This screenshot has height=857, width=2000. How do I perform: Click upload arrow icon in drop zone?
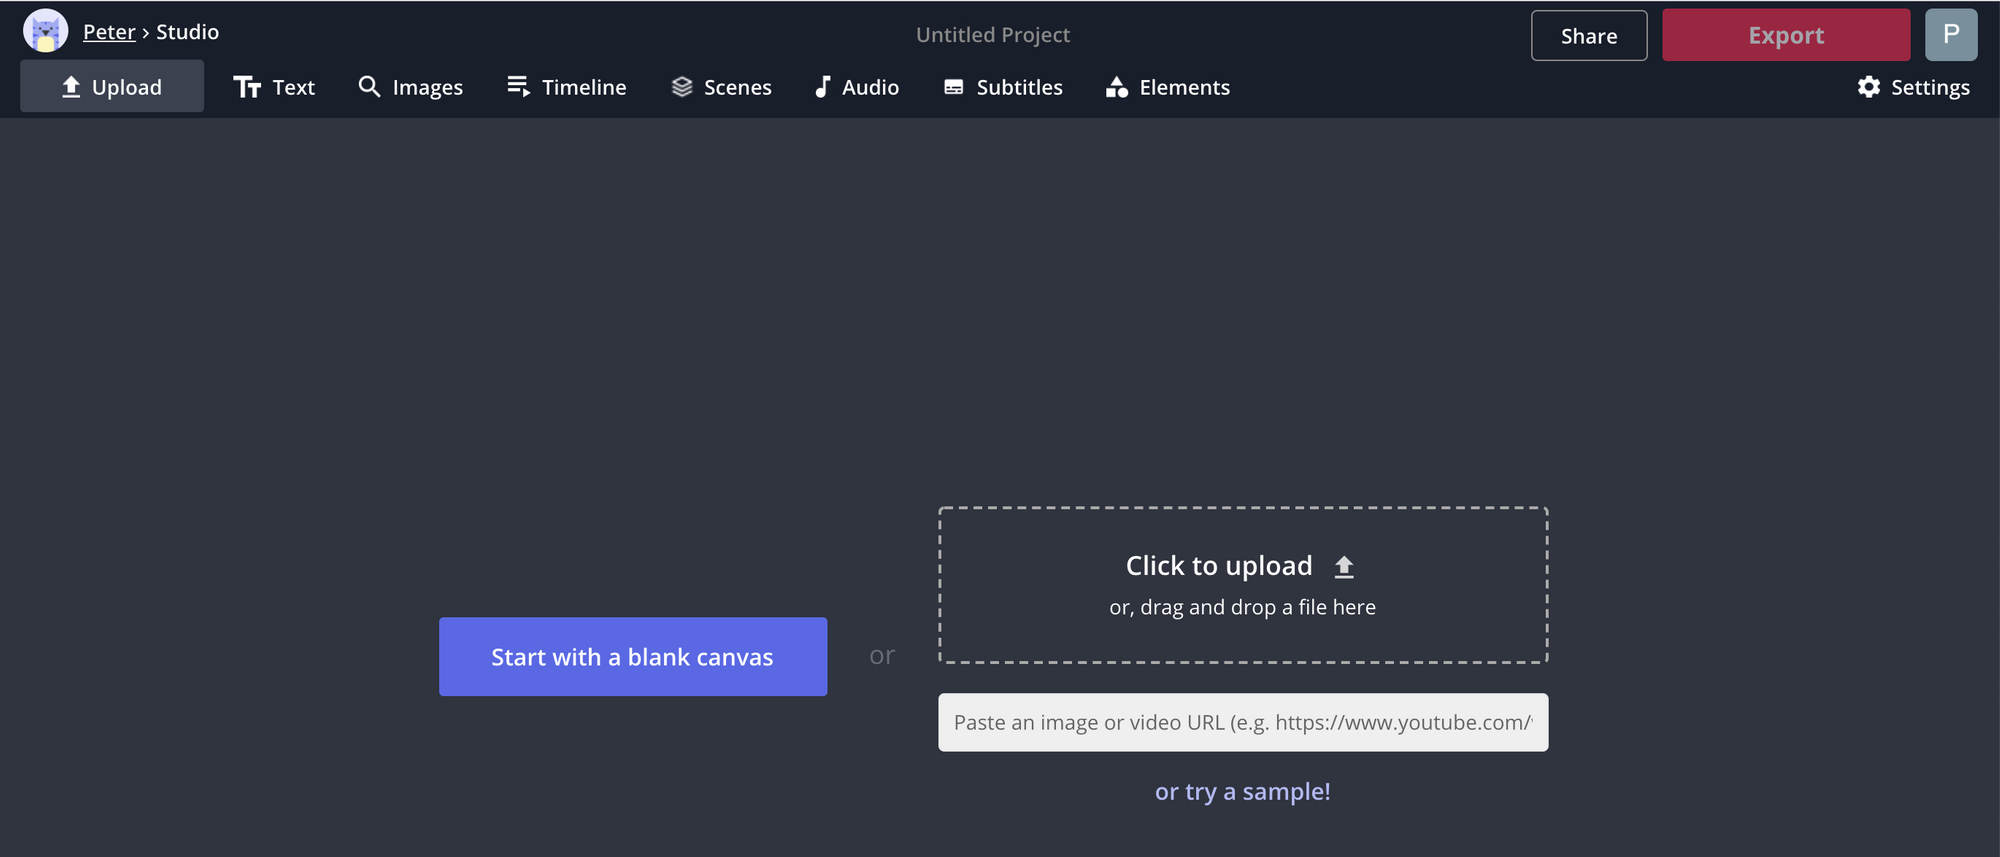[1344, 567]
